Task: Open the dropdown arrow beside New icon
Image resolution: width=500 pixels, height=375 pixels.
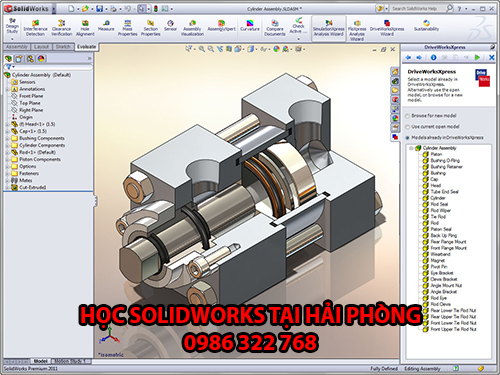Action: (x=77, y=9)
